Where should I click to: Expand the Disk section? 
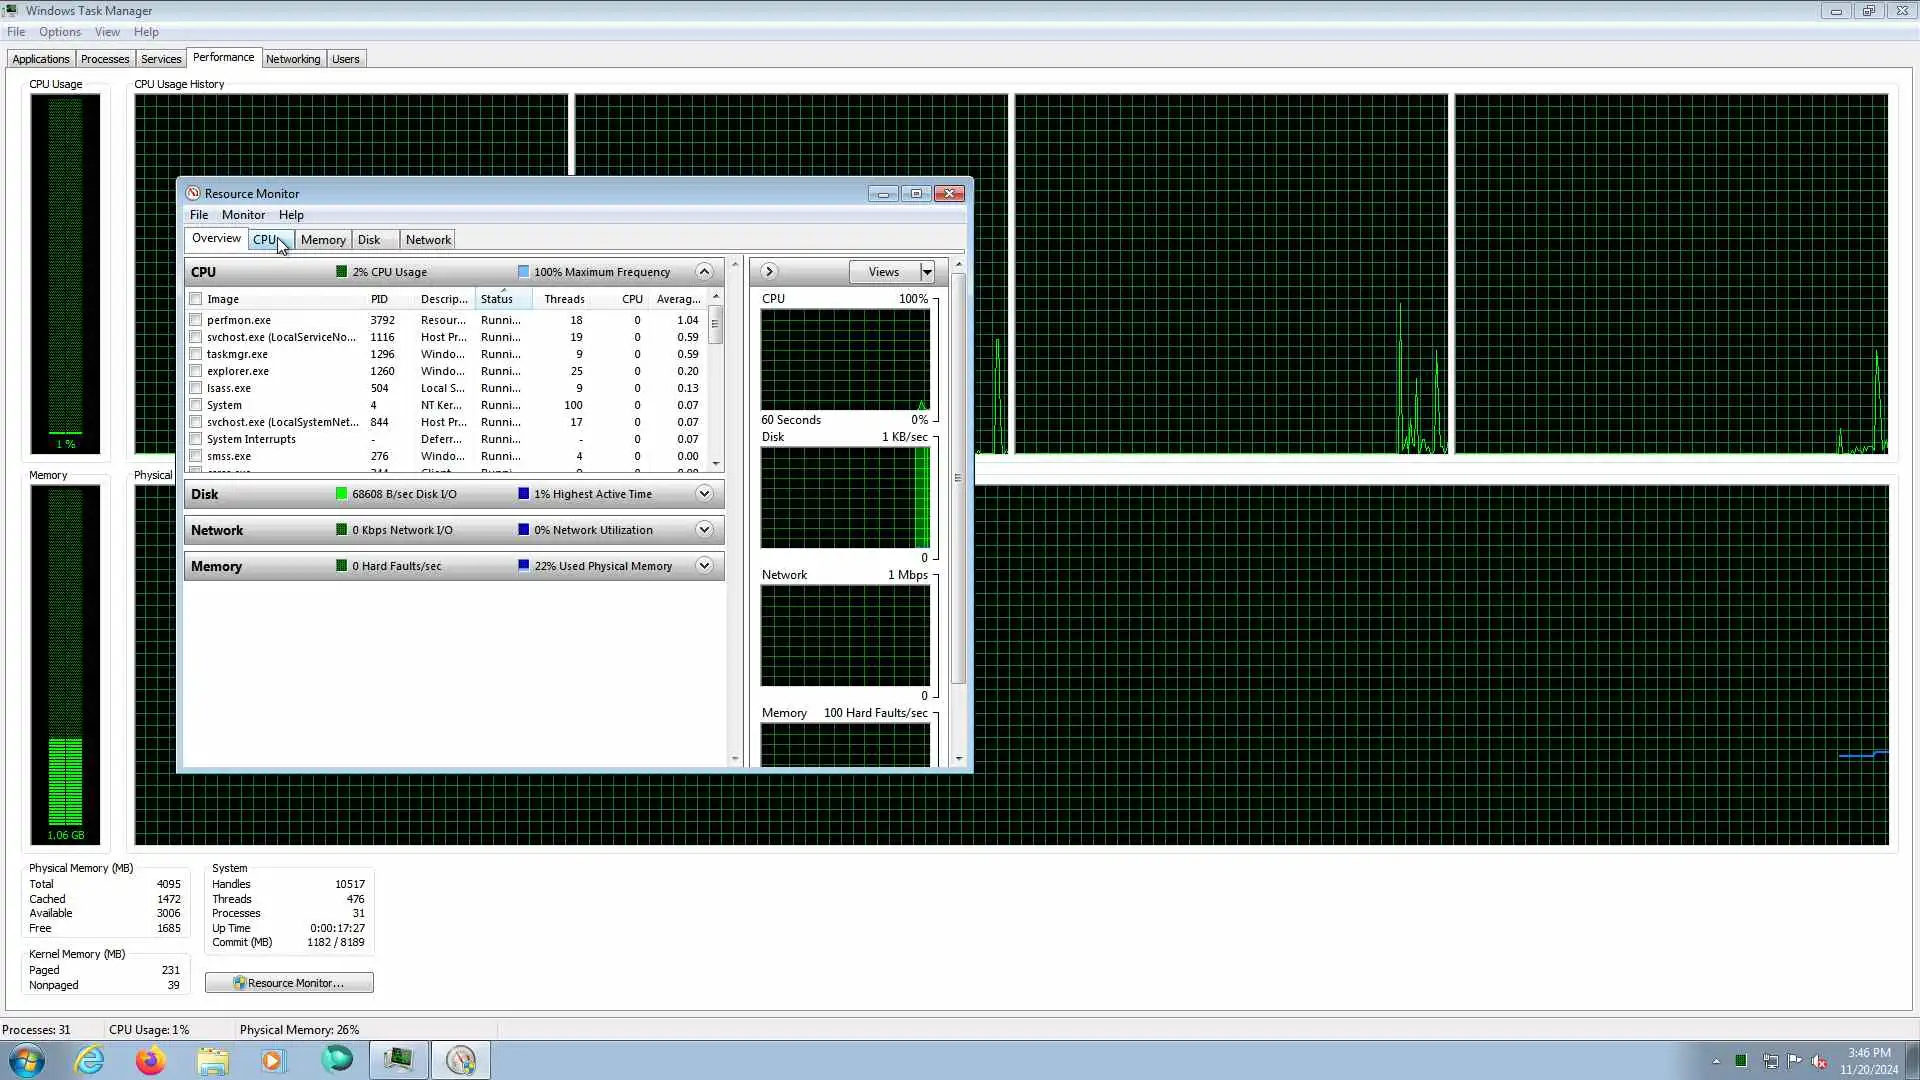704,494
